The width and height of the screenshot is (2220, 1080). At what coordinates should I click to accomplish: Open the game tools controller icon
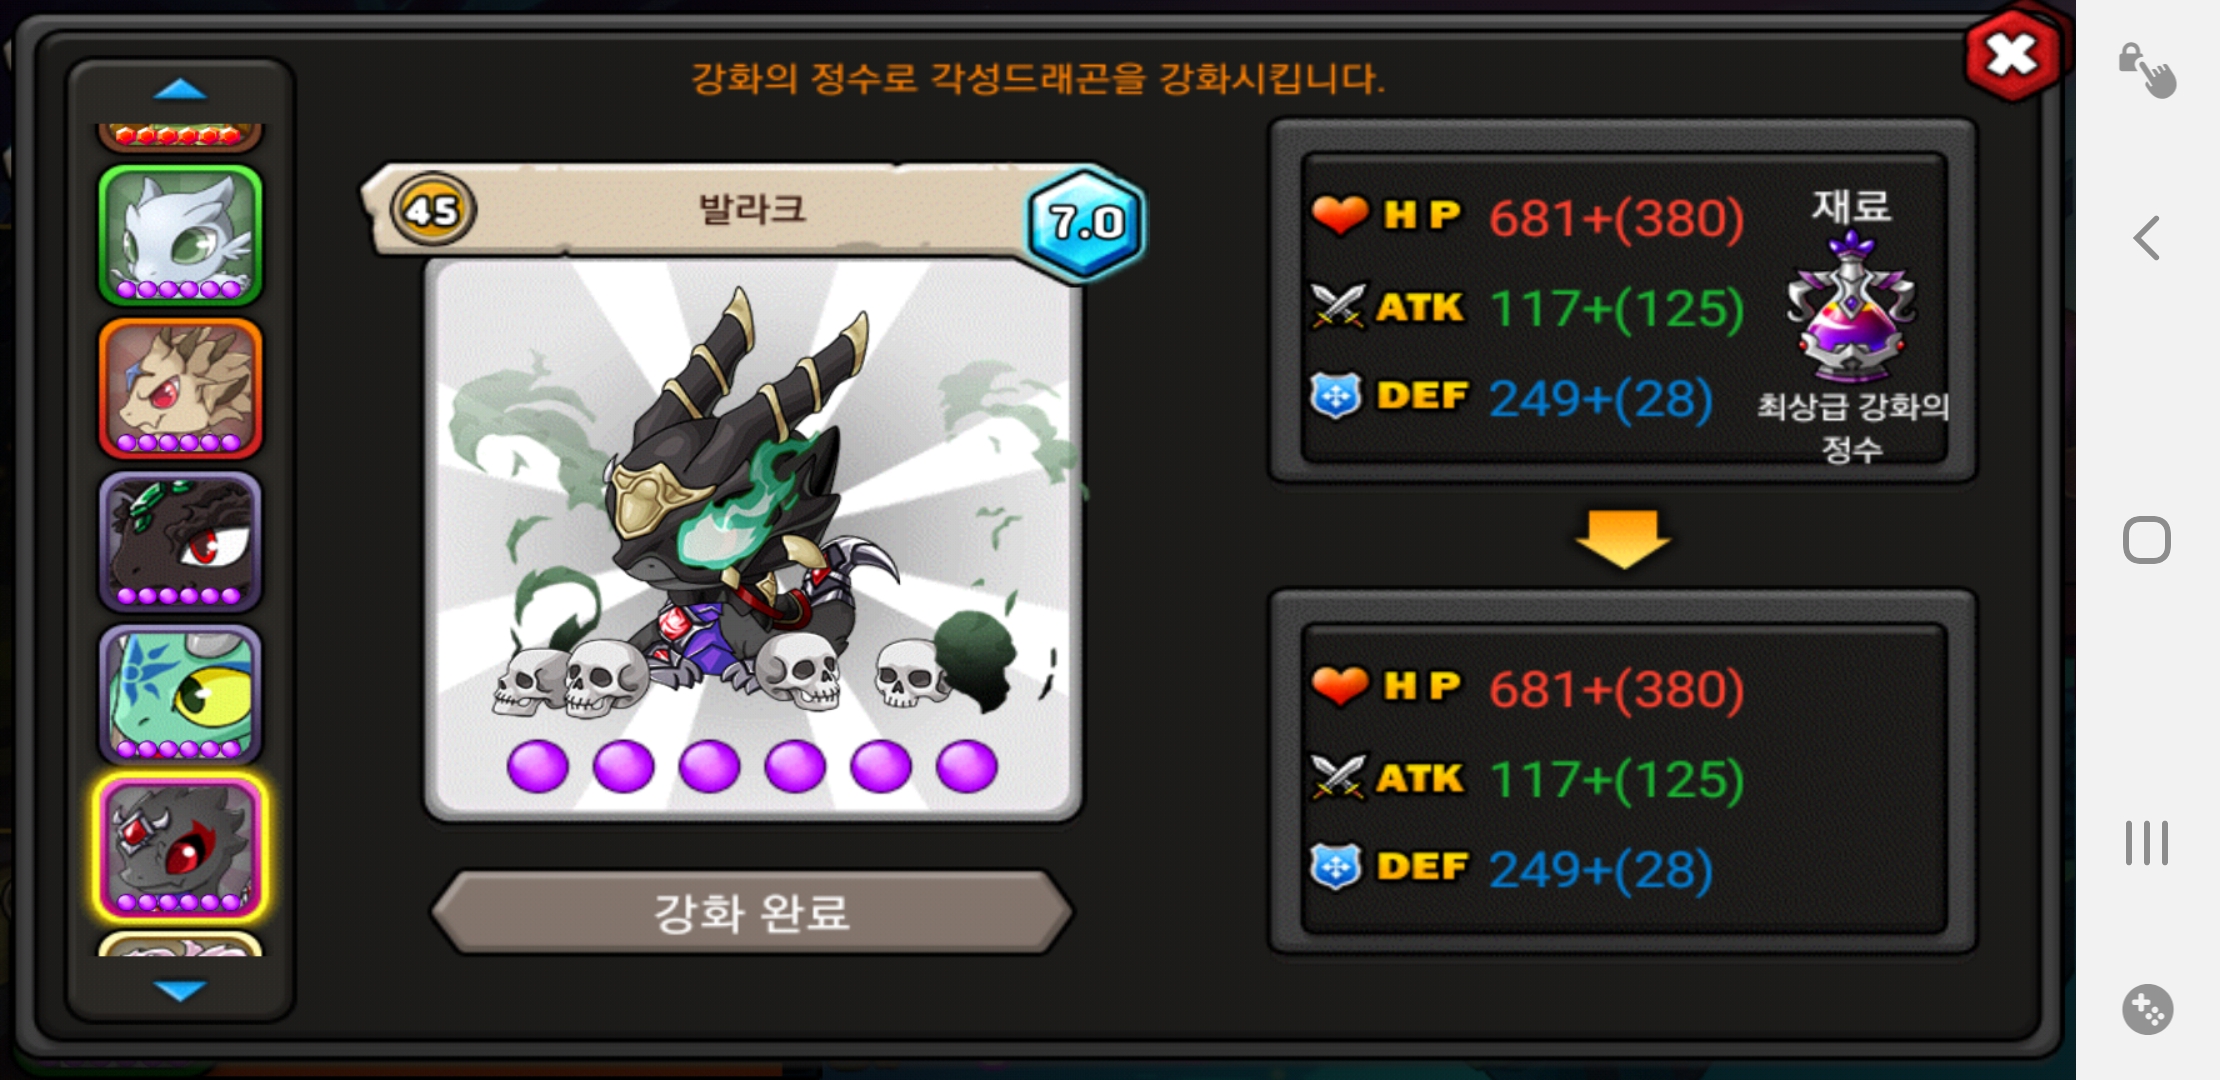(2147, 1009)
